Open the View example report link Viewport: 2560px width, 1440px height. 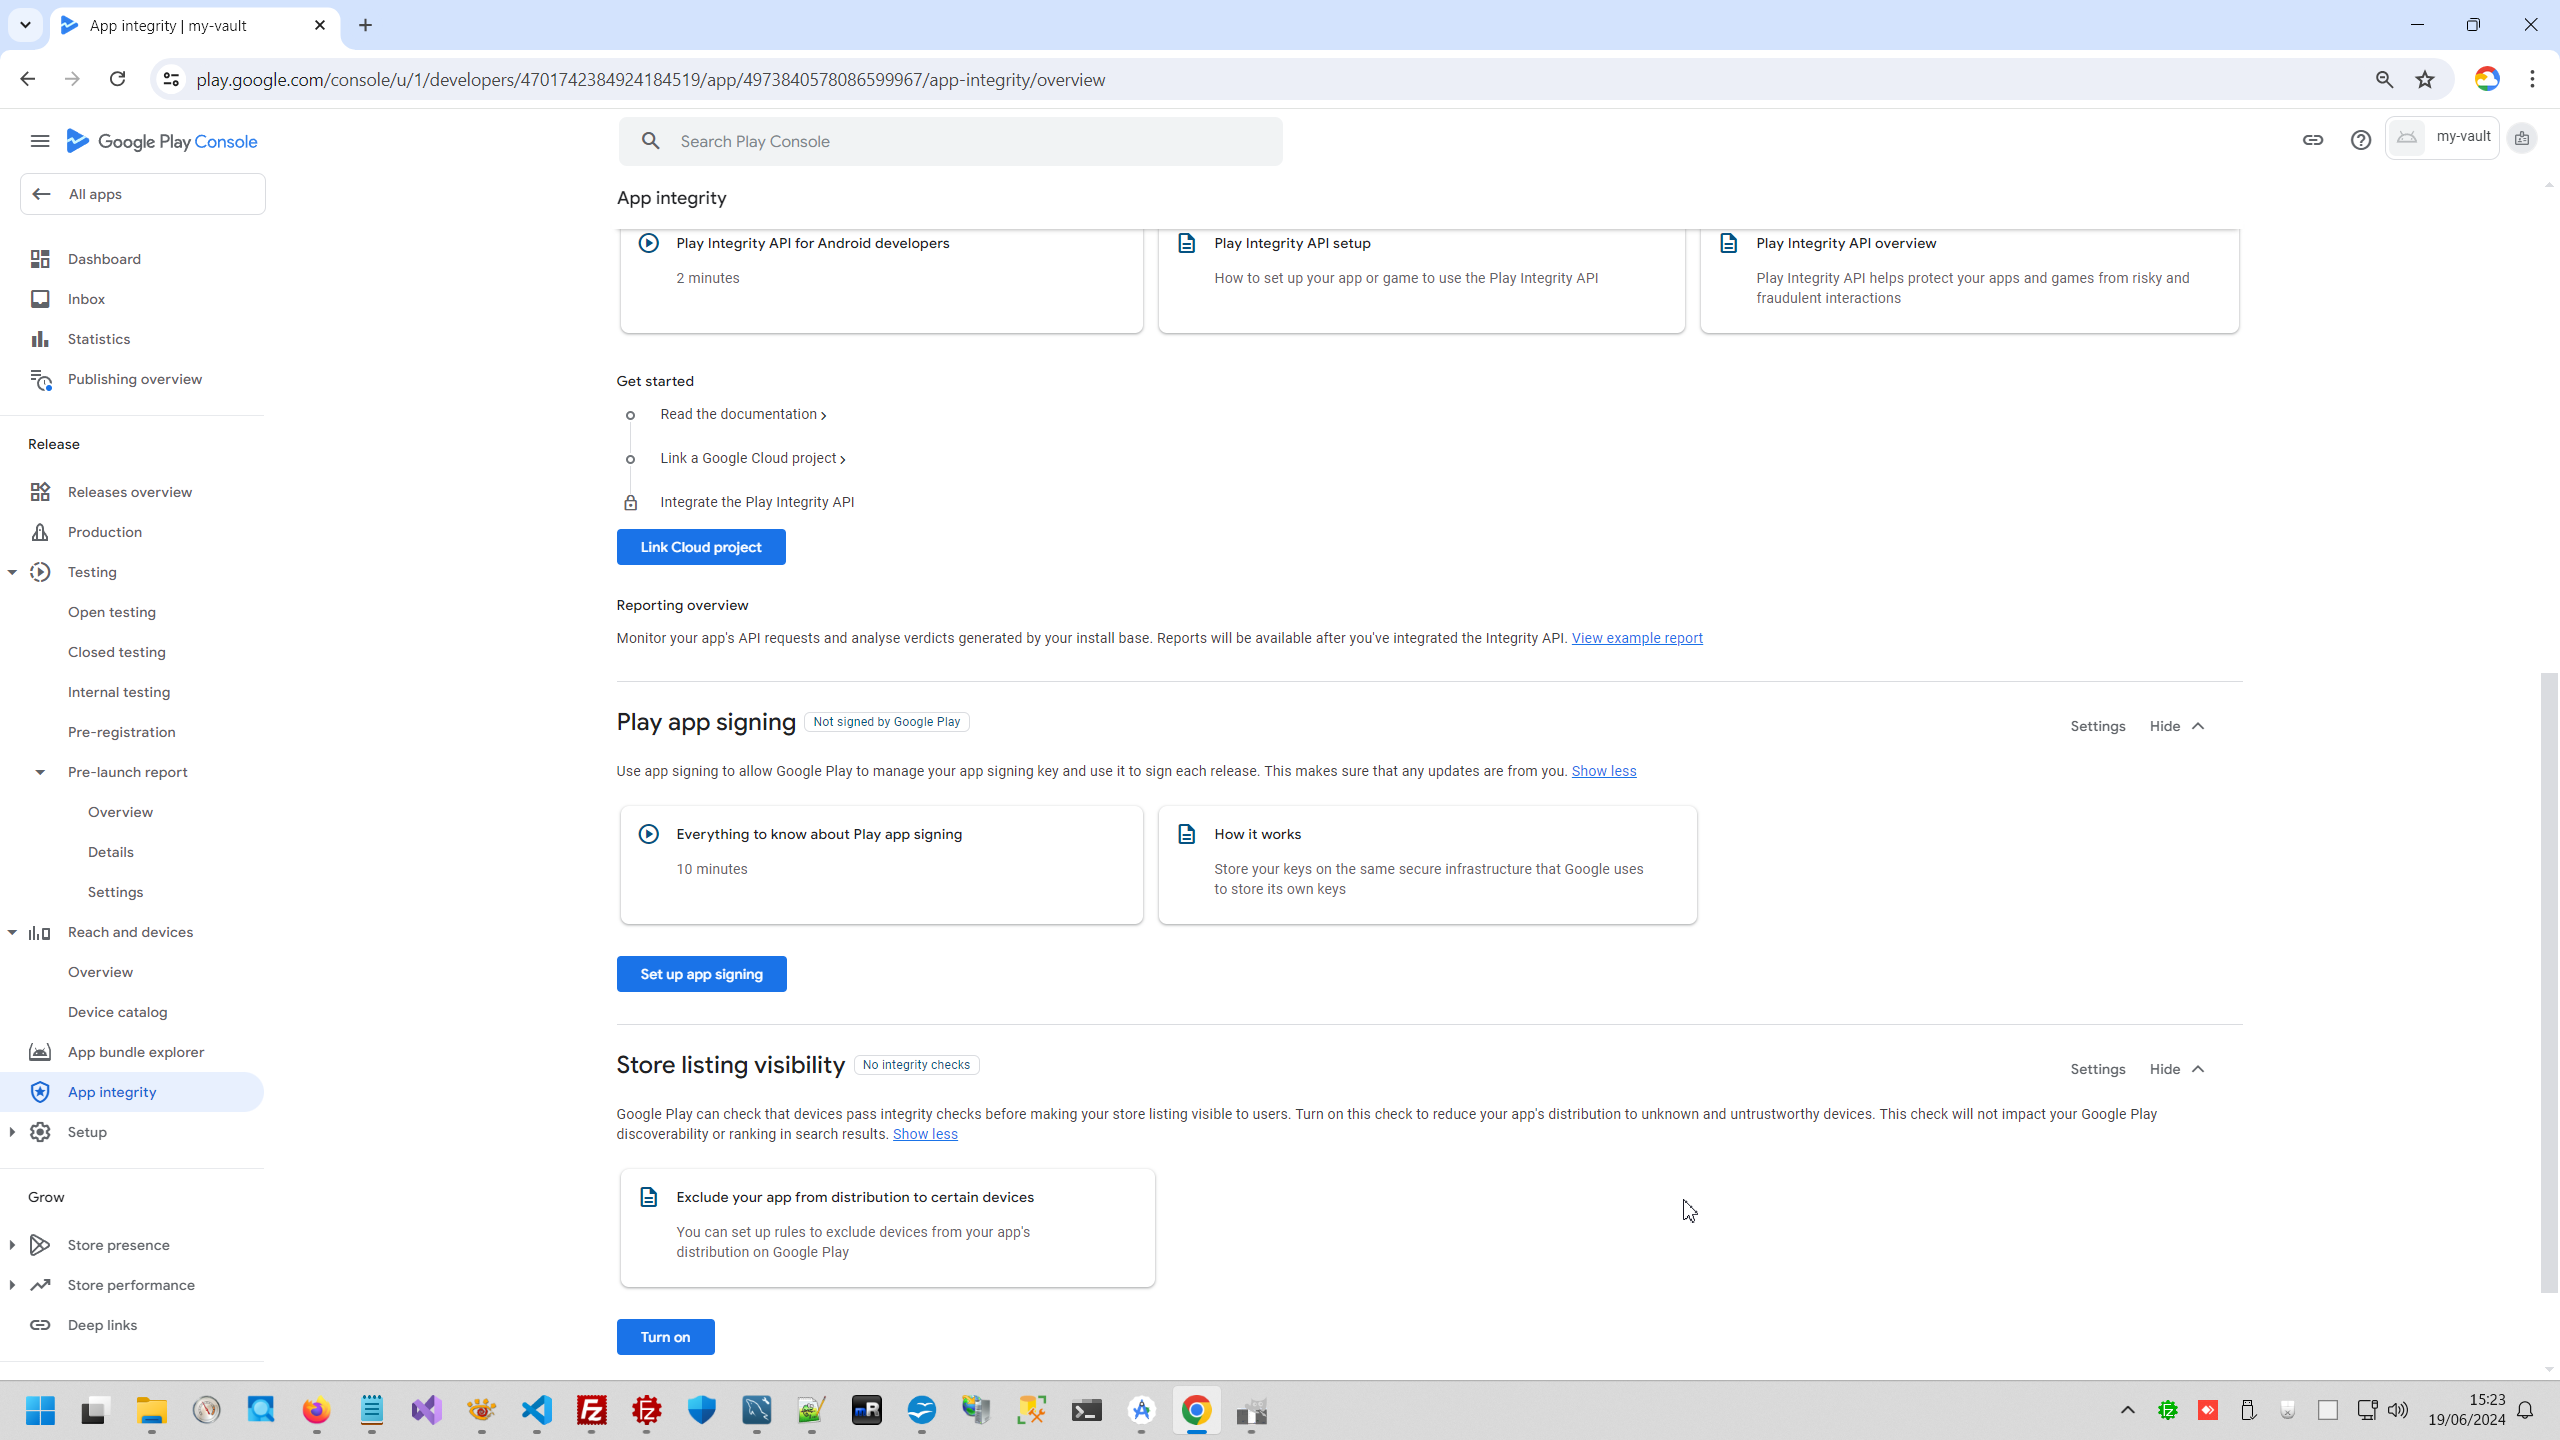(x=1636, y=638)
